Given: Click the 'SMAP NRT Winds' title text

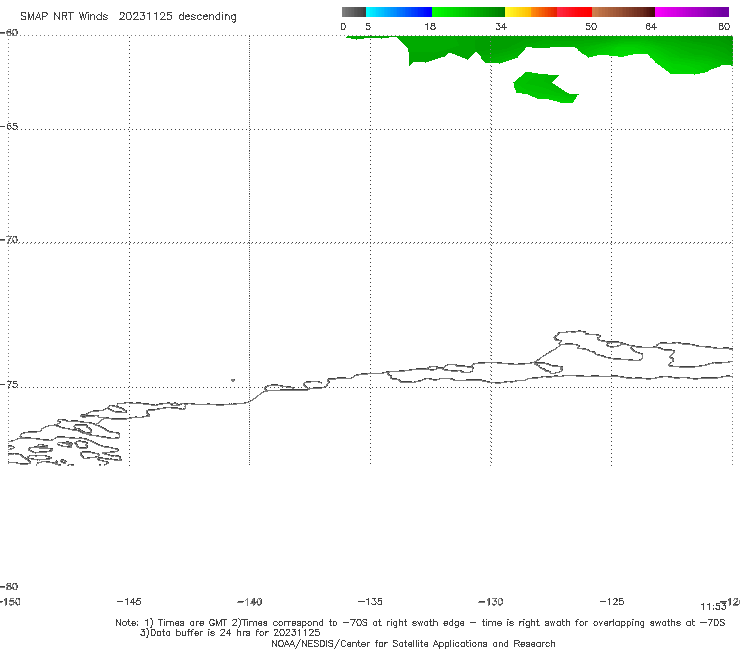Looking at the screenshot, I should 64,17.
